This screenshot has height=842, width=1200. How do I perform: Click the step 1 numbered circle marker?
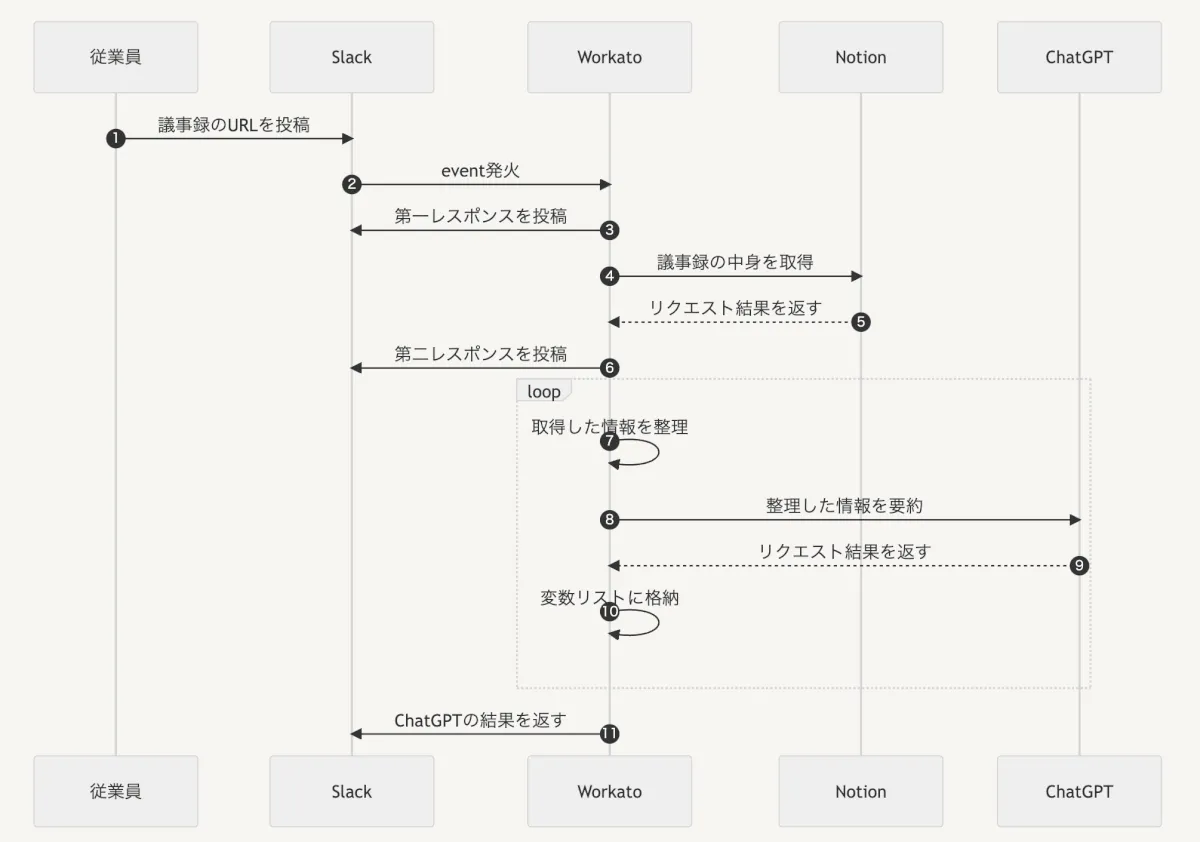point(116,138)
